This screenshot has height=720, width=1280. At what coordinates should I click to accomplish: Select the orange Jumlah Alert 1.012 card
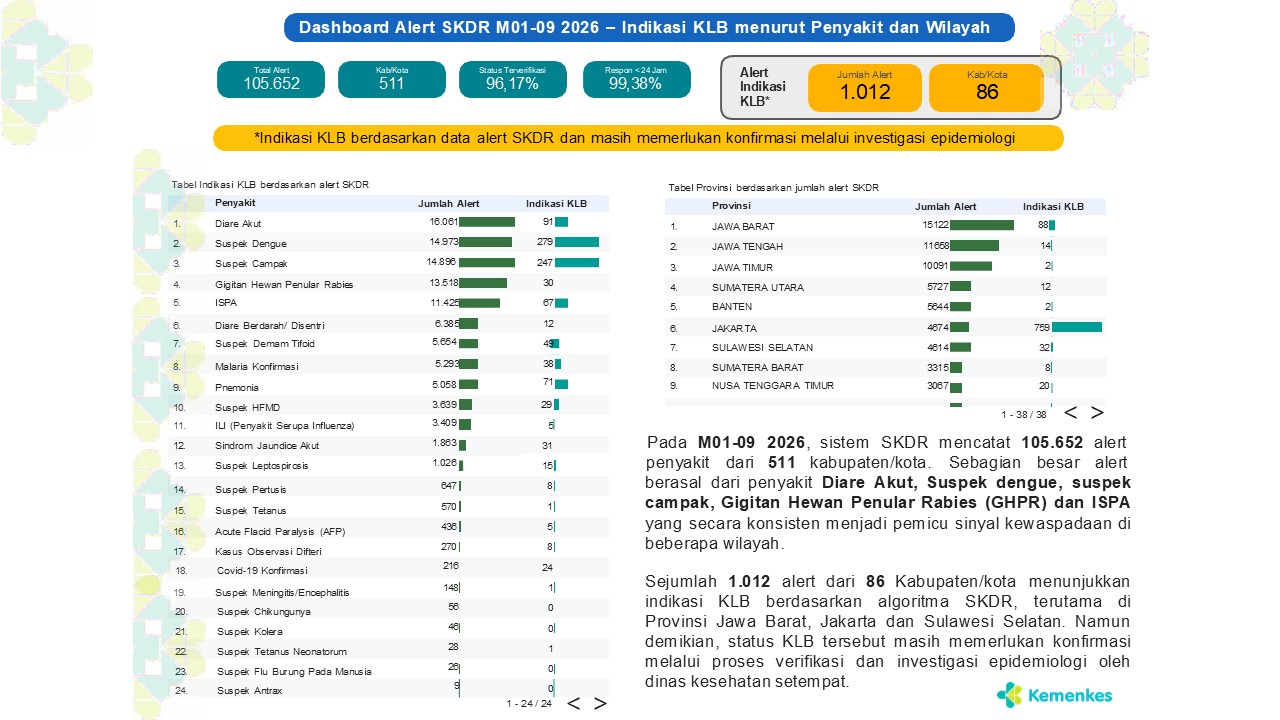coord(864,88)
